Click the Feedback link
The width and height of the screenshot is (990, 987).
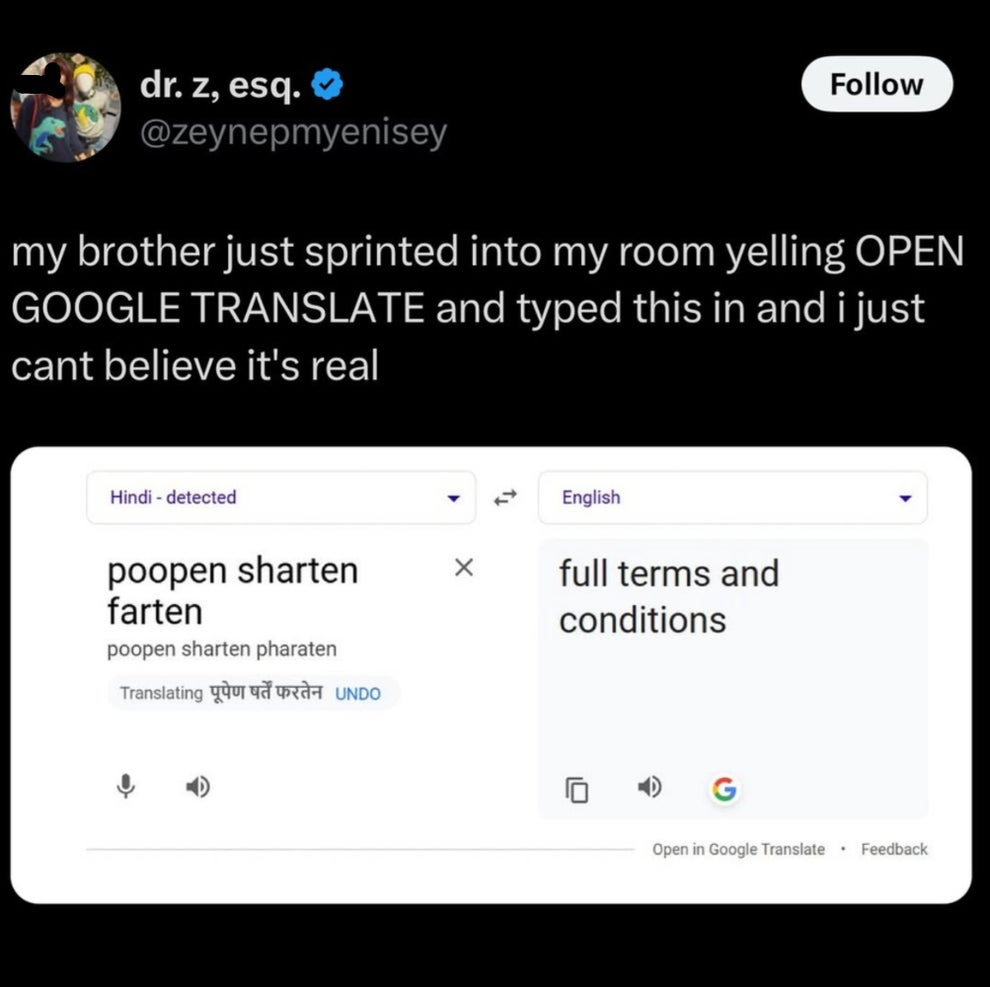tap(894, 849)
